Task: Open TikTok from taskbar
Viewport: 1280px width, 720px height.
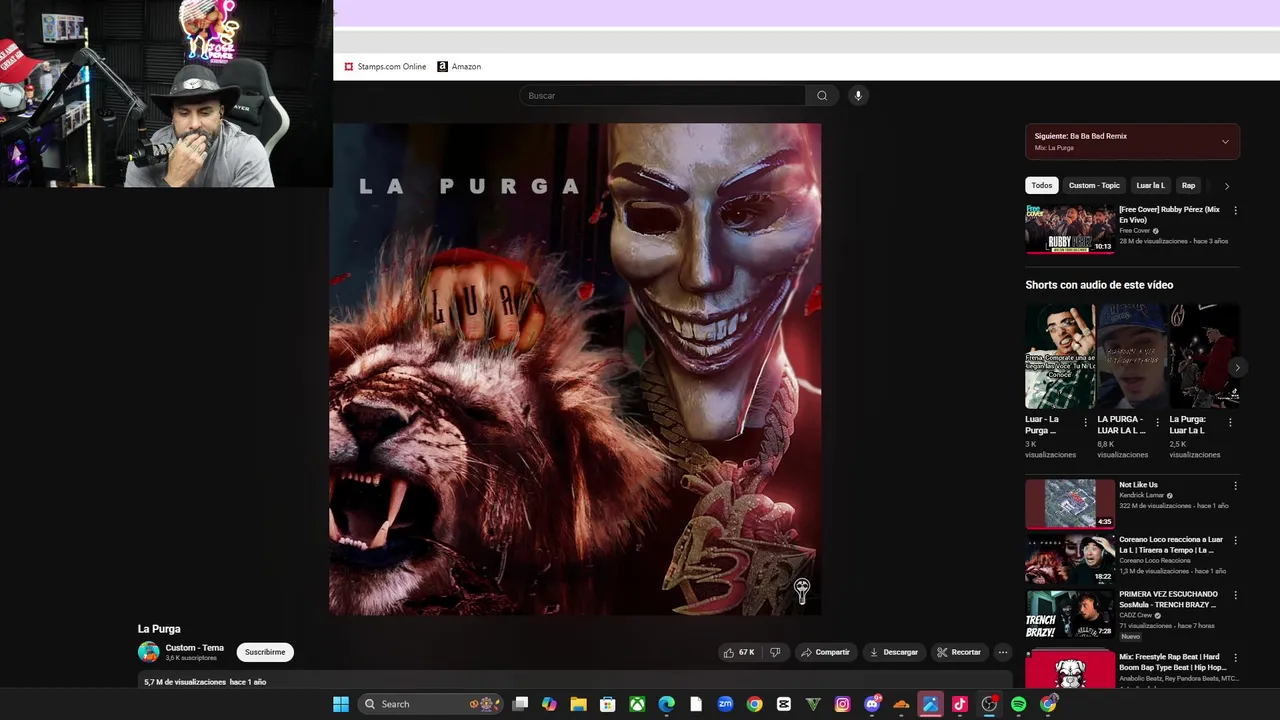Action: (x=960, y=704)
